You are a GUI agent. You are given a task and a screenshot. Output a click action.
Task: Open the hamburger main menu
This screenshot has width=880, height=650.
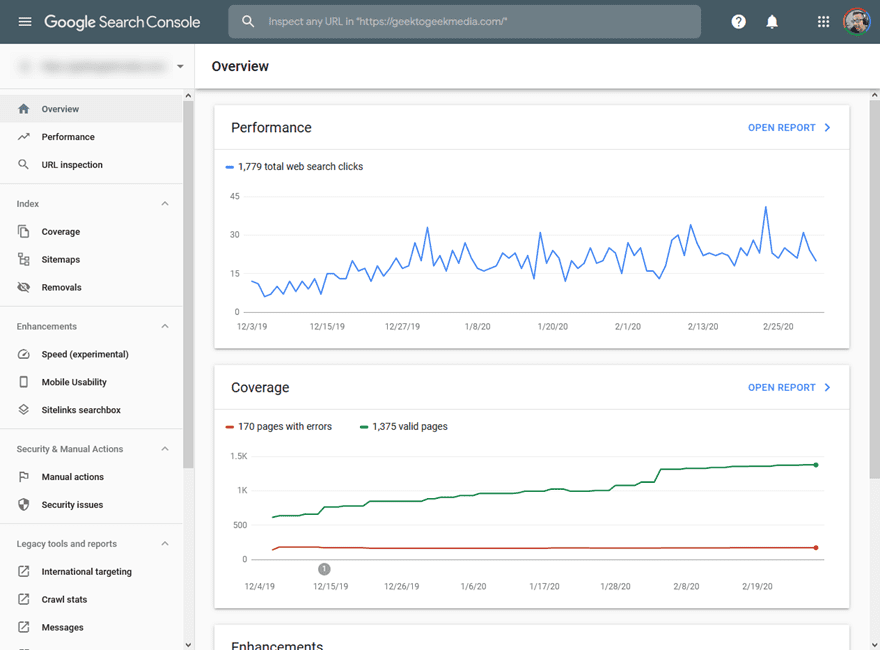[25, 22]
